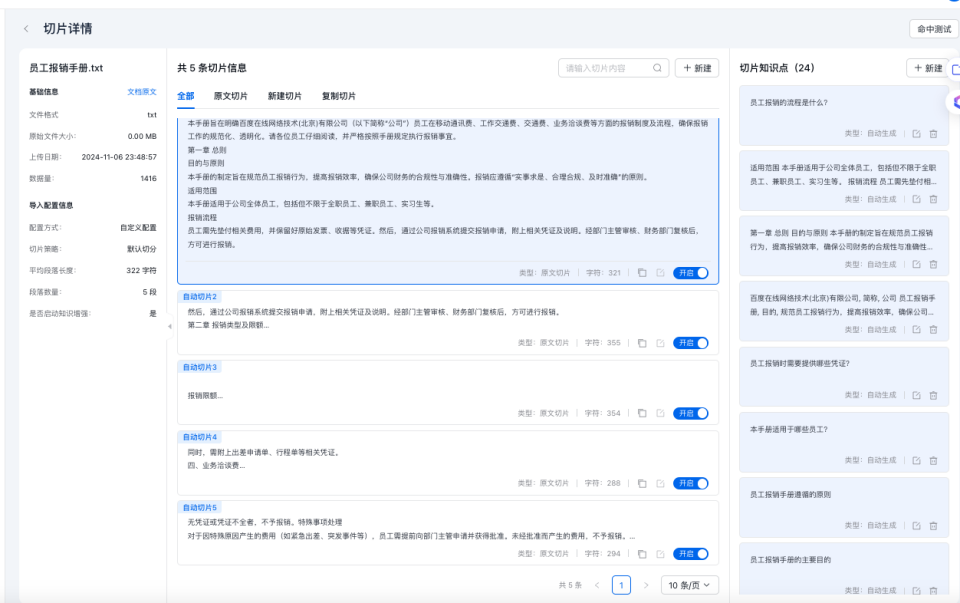Edit knowledge point 本手册适用于哪些员工?
Viewport: 960px width, 603px height.
click(x=916, y=460)
